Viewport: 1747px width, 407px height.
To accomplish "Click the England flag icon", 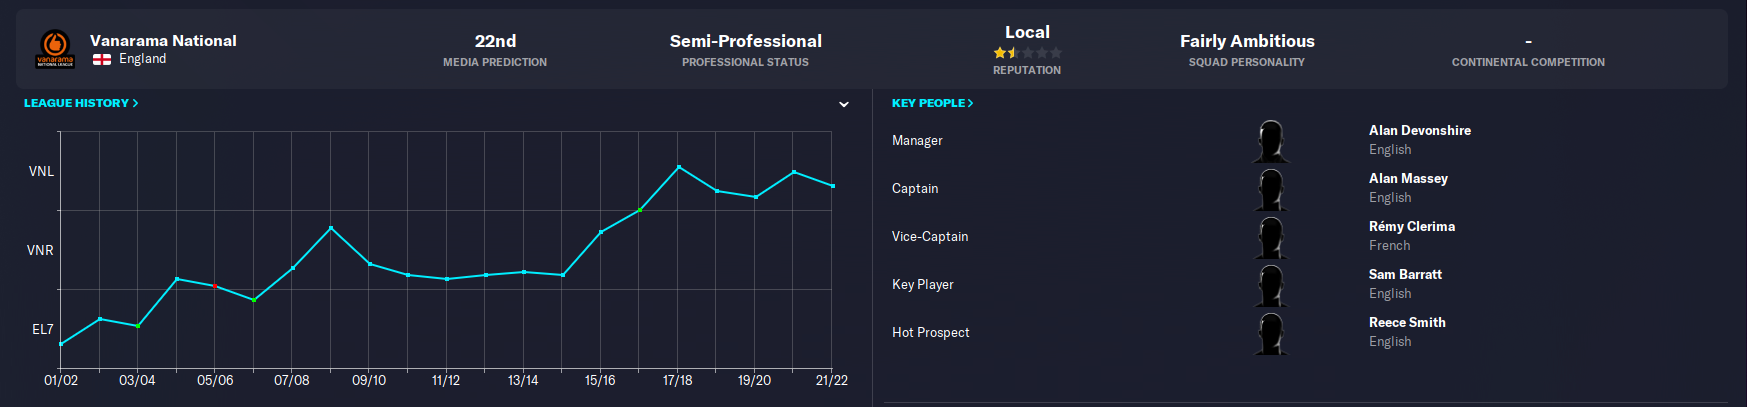I will tap(102, 59).
